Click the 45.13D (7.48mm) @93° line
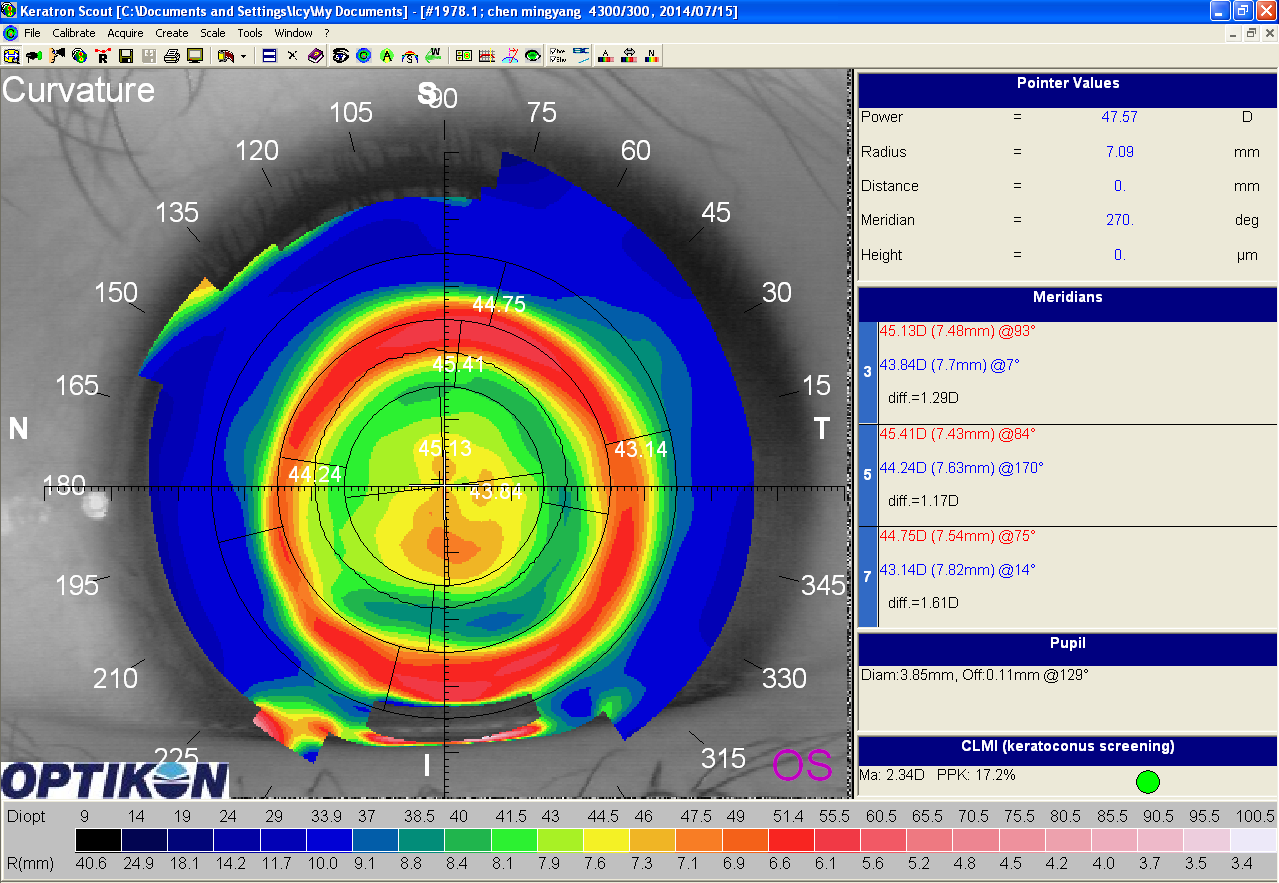This screenshot has width=1279, height=883. (957, 331)
